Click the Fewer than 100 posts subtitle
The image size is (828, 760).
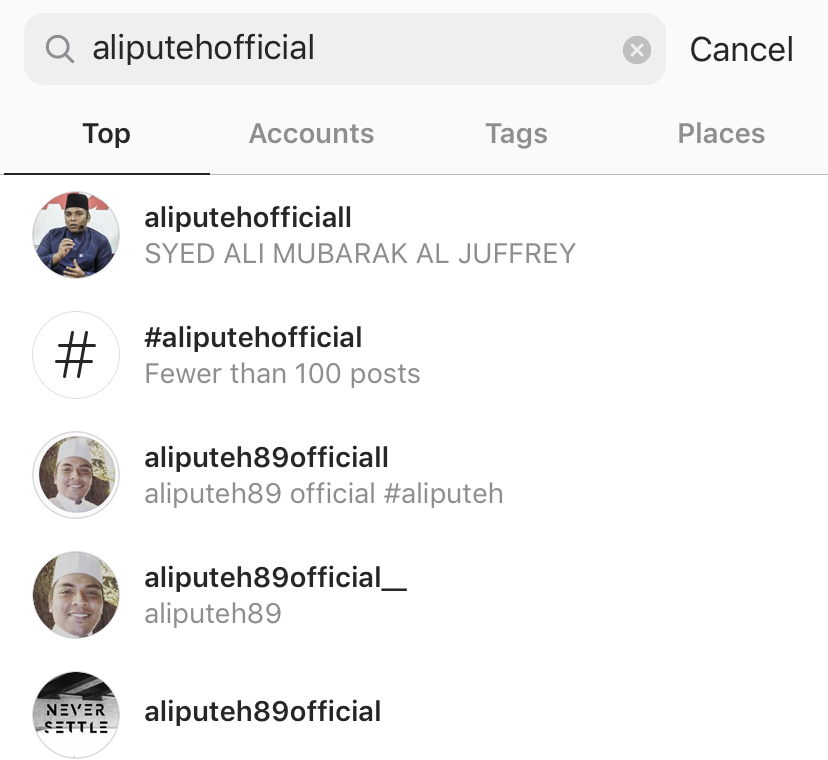[282, 374]
